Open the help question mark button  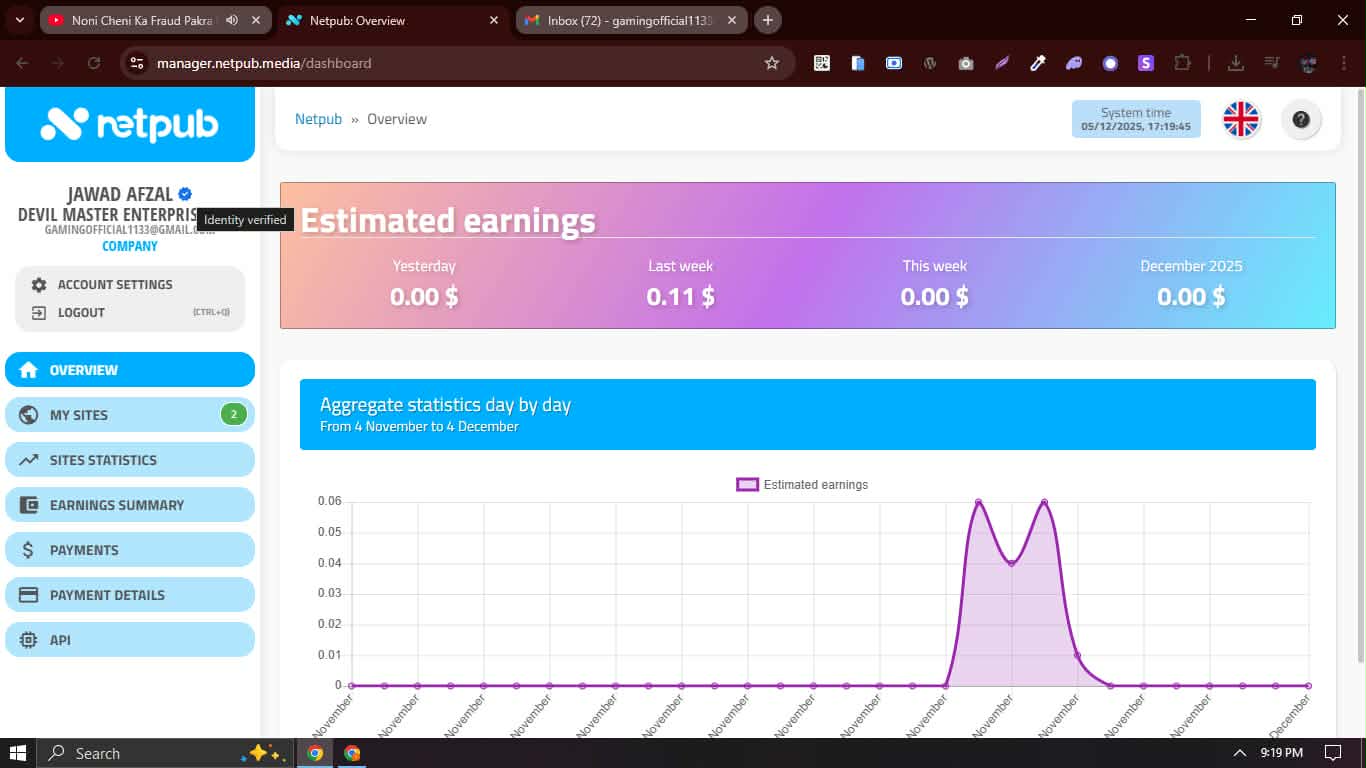(1301, 119)
